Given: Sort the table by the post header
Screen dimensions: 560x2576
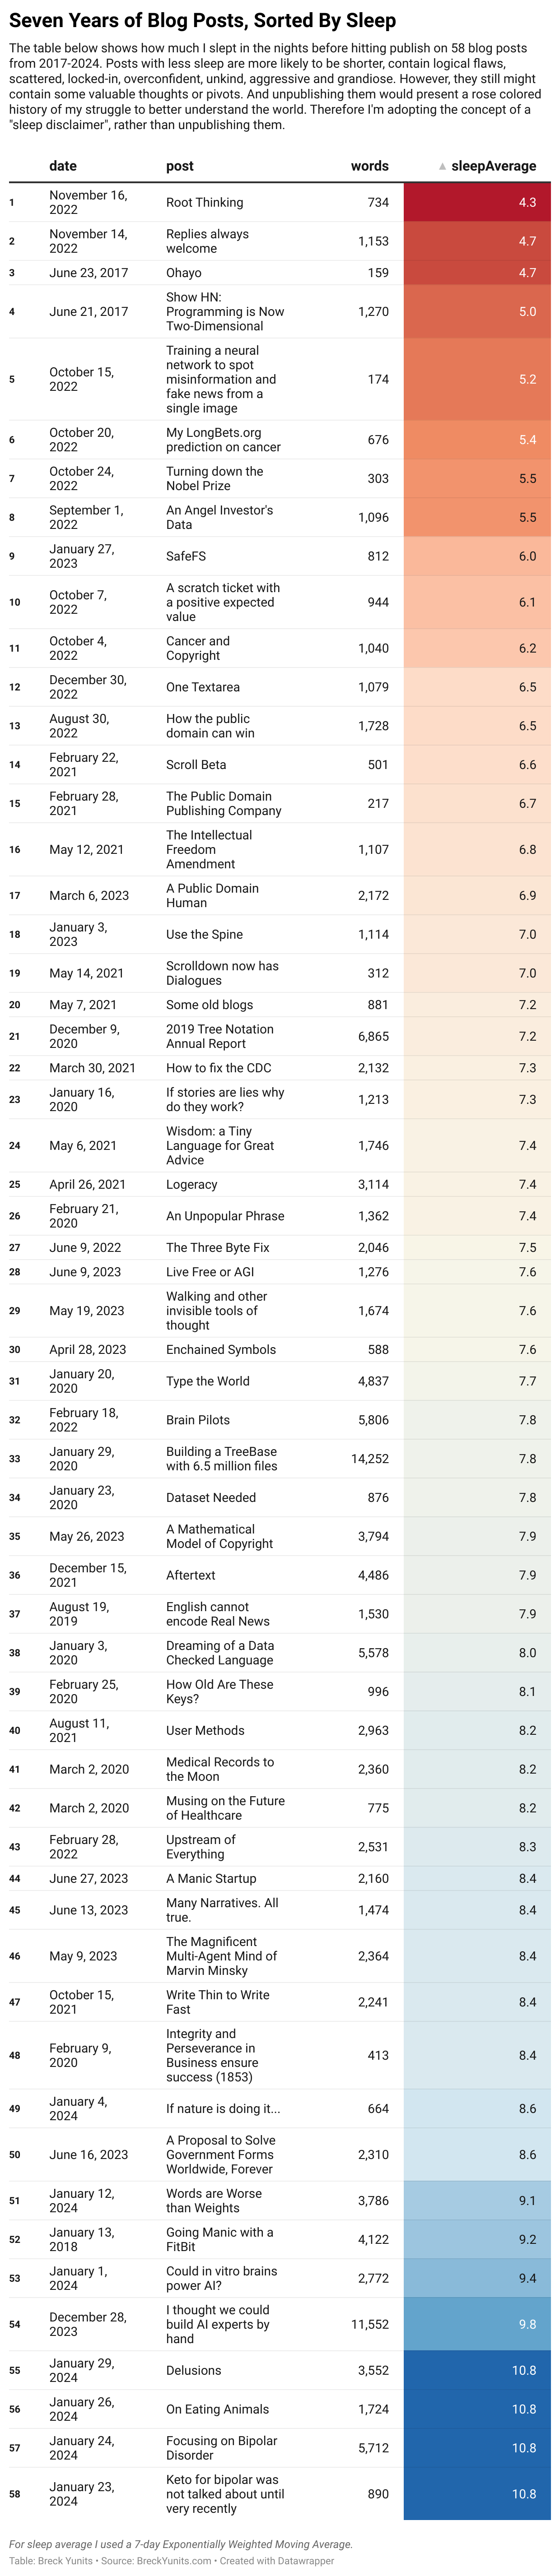Looking at the screenshot, I should (x=180, y=166).
